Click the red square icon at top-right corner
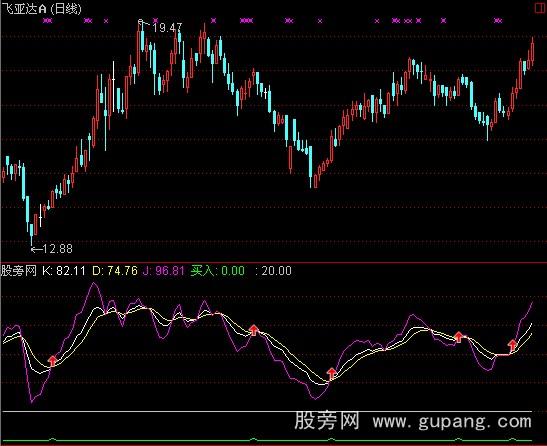The height and width of the screenshot is (446, 547). pyautogui.click(x=541, y=8)
